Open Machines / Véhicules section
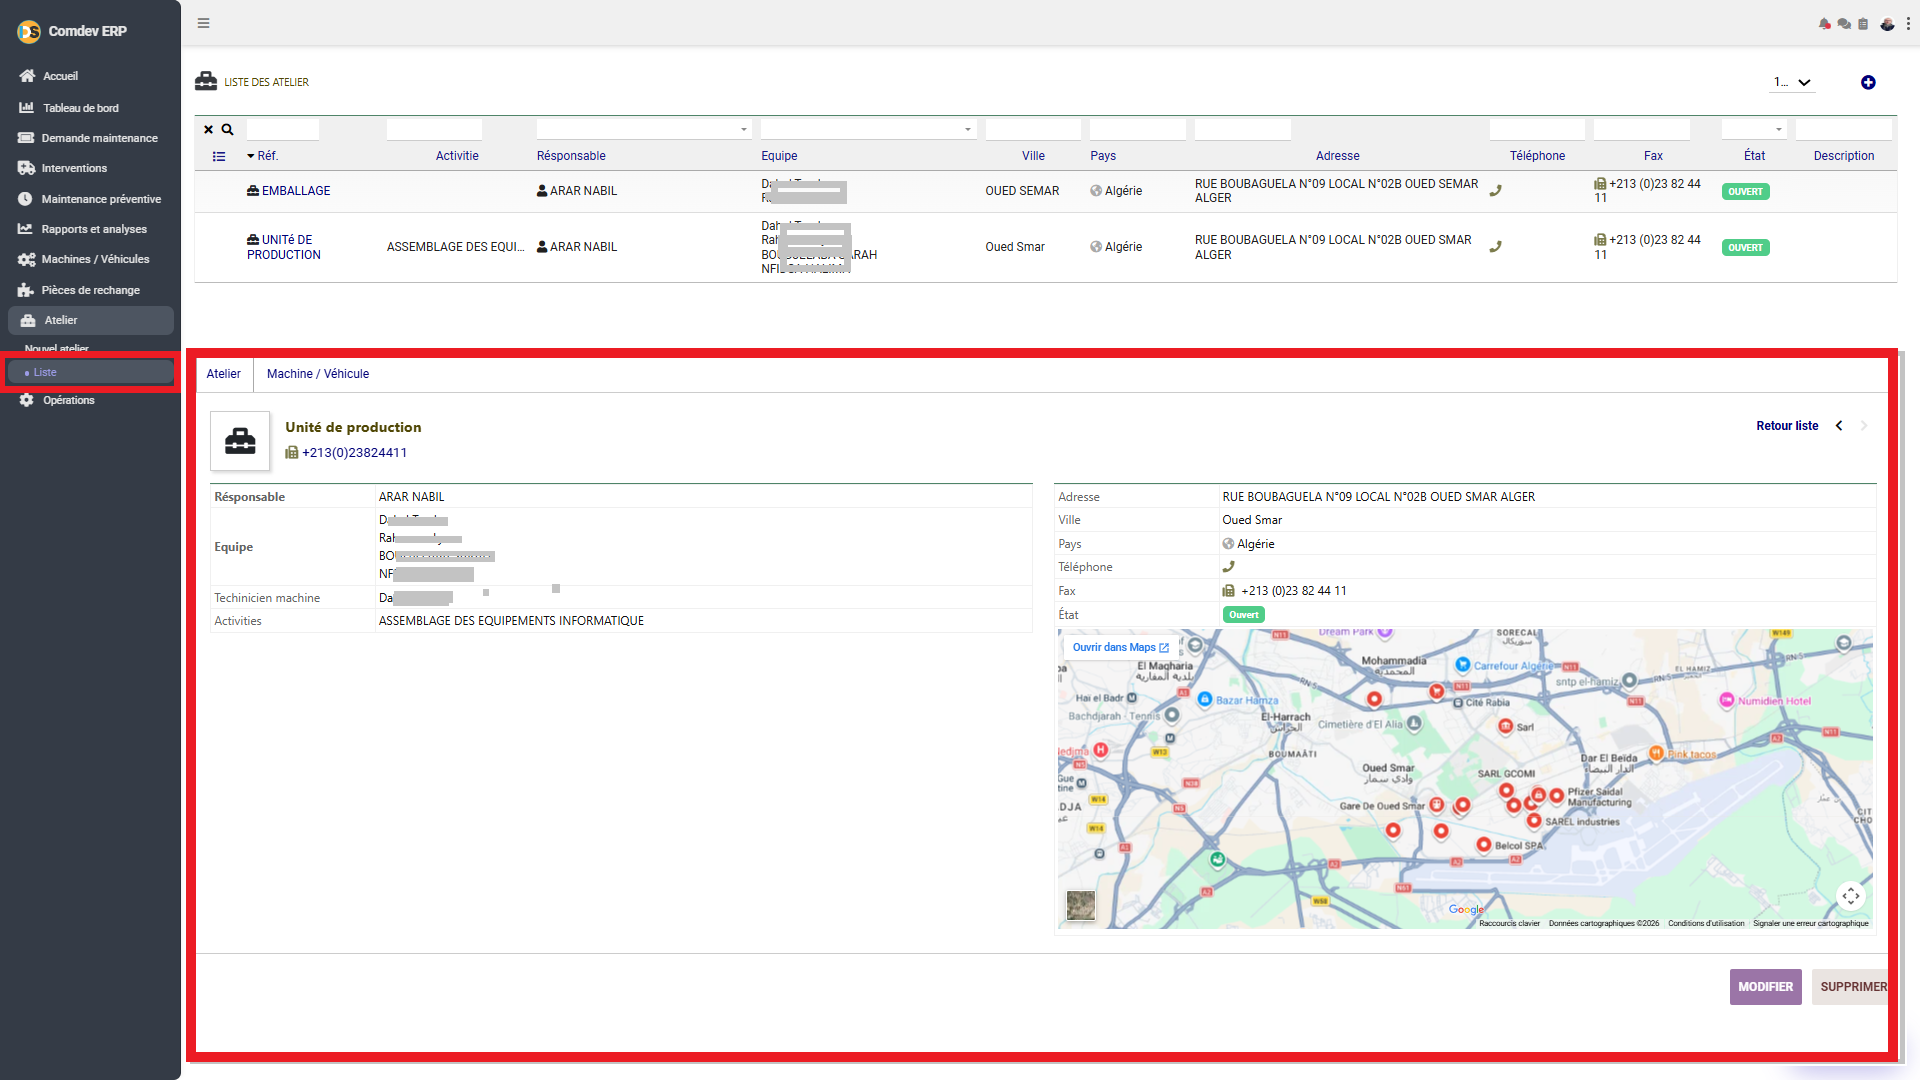 (95, 260)
